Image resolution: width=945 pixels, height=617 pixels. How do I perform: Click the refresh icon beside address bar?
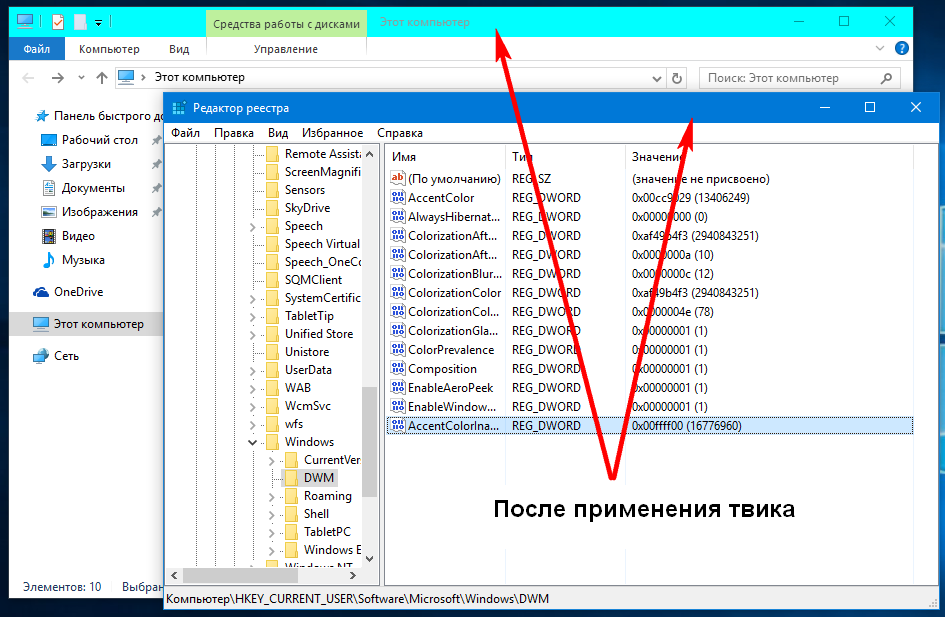[x=677, y=78]
